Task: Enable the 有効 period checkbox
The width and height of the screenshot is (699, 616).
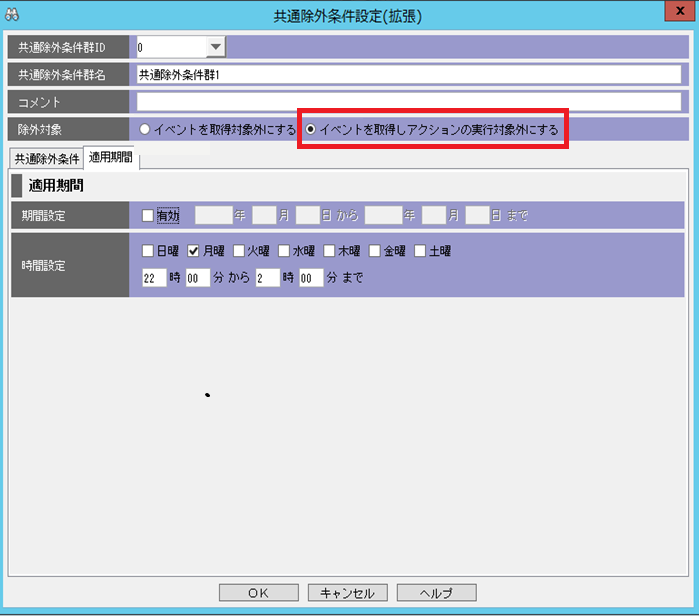Action: pyautogui.click(x=149, y=215)
